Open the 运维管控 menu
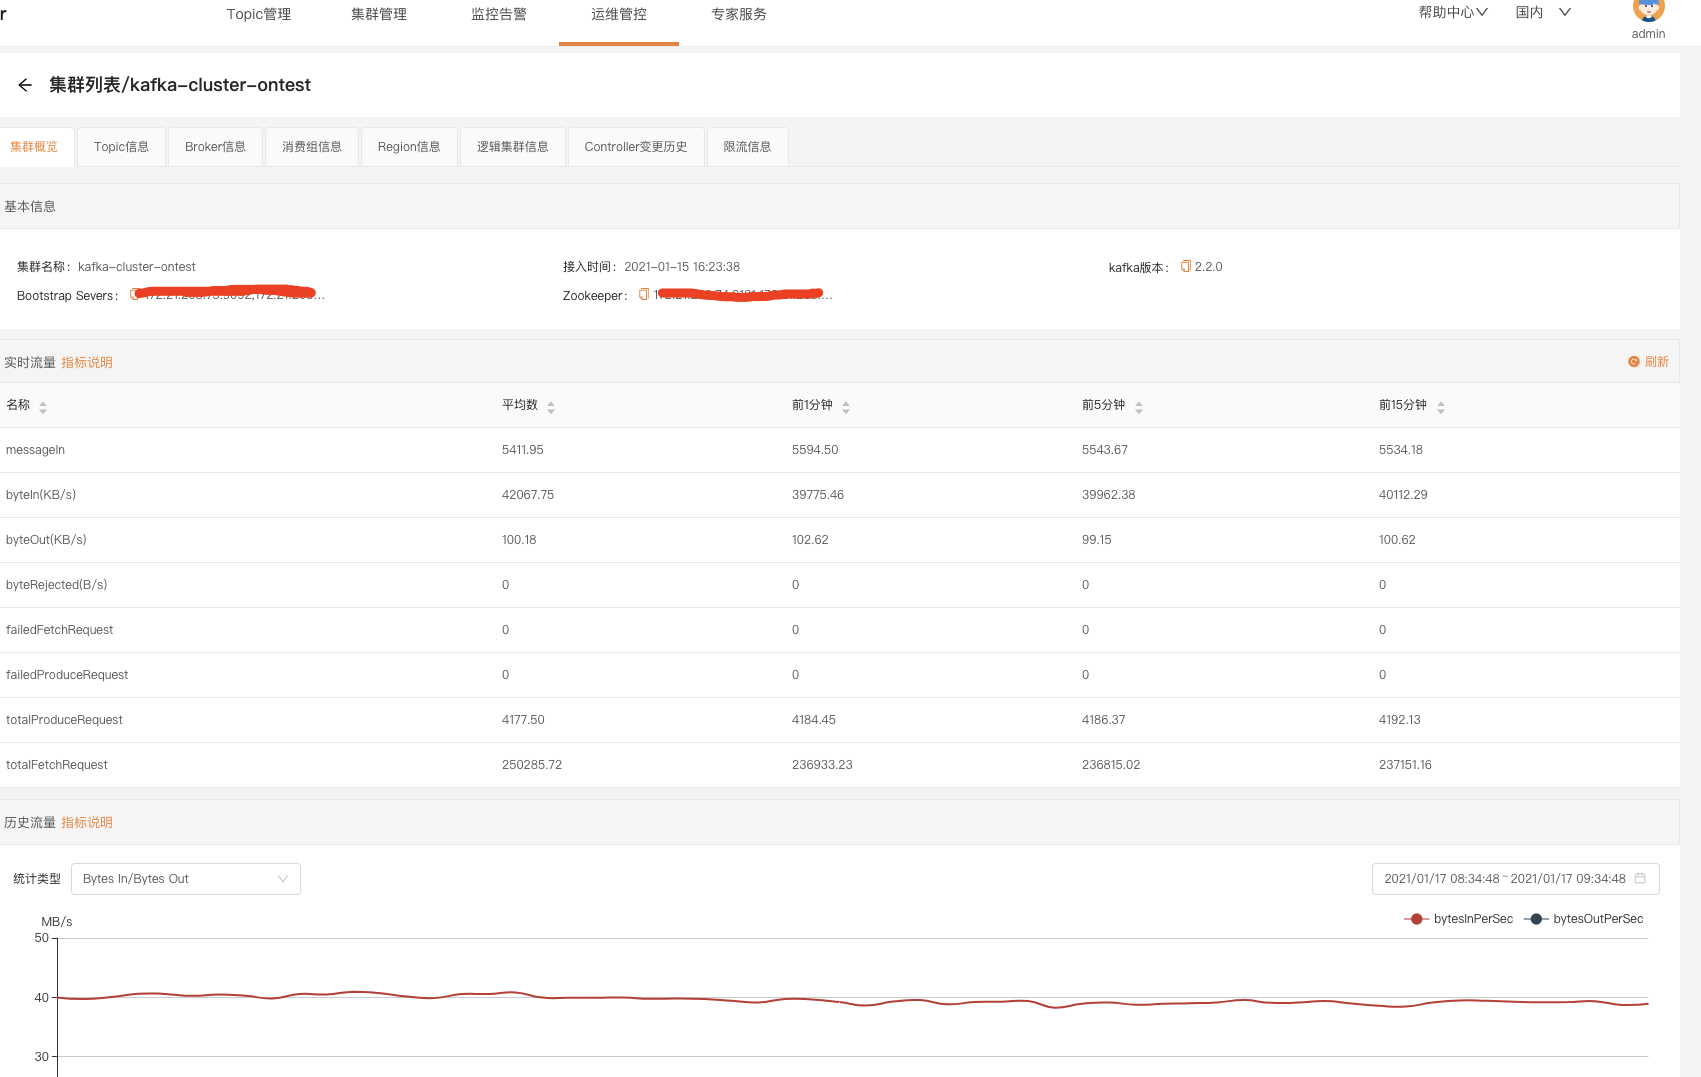The width and height of the screenshot is (1701, 1077). point(619,14)
